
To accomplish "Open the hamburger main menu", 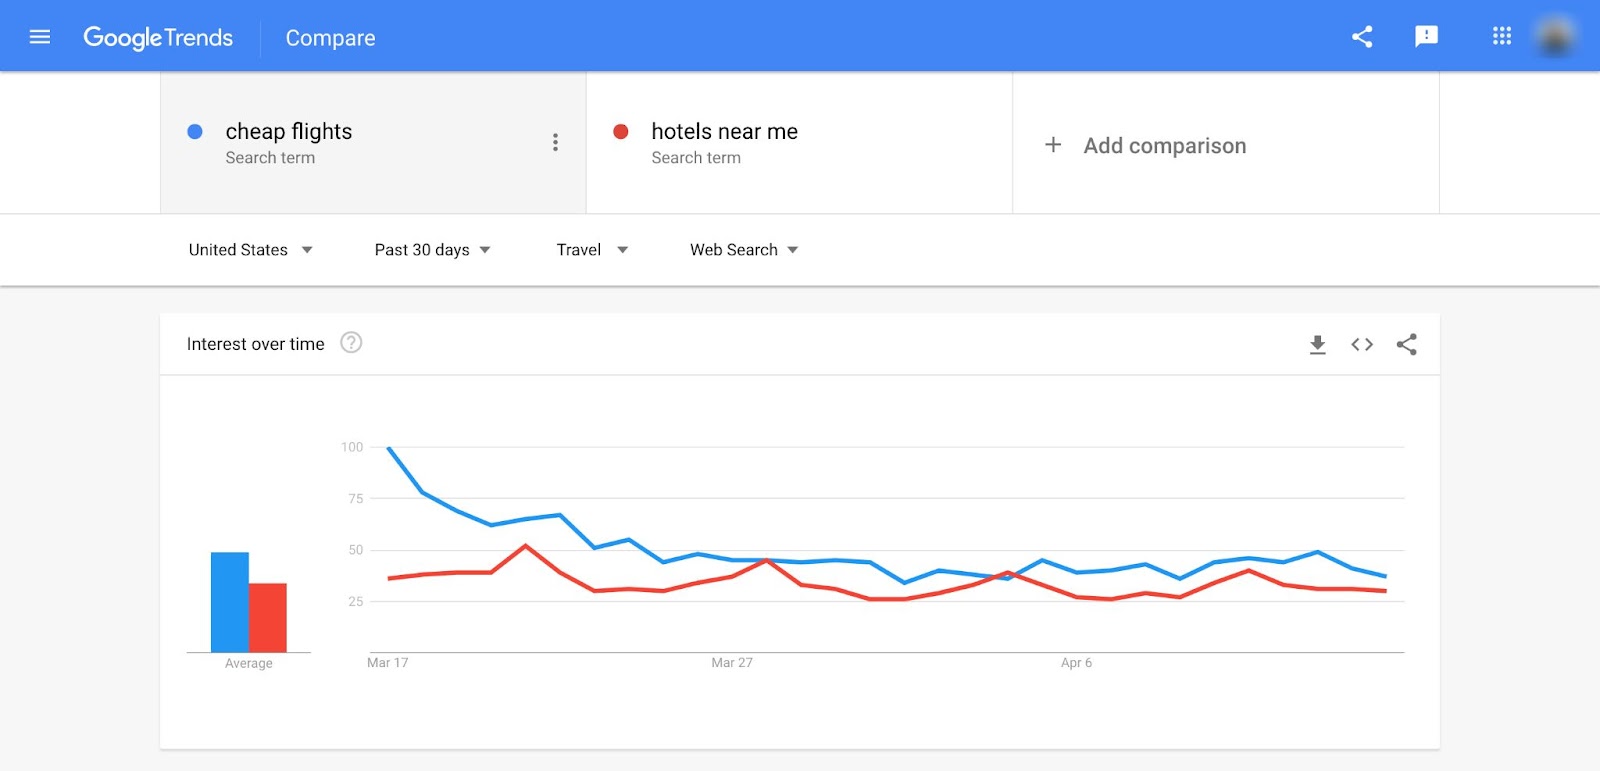I will [x=40, y=37].
